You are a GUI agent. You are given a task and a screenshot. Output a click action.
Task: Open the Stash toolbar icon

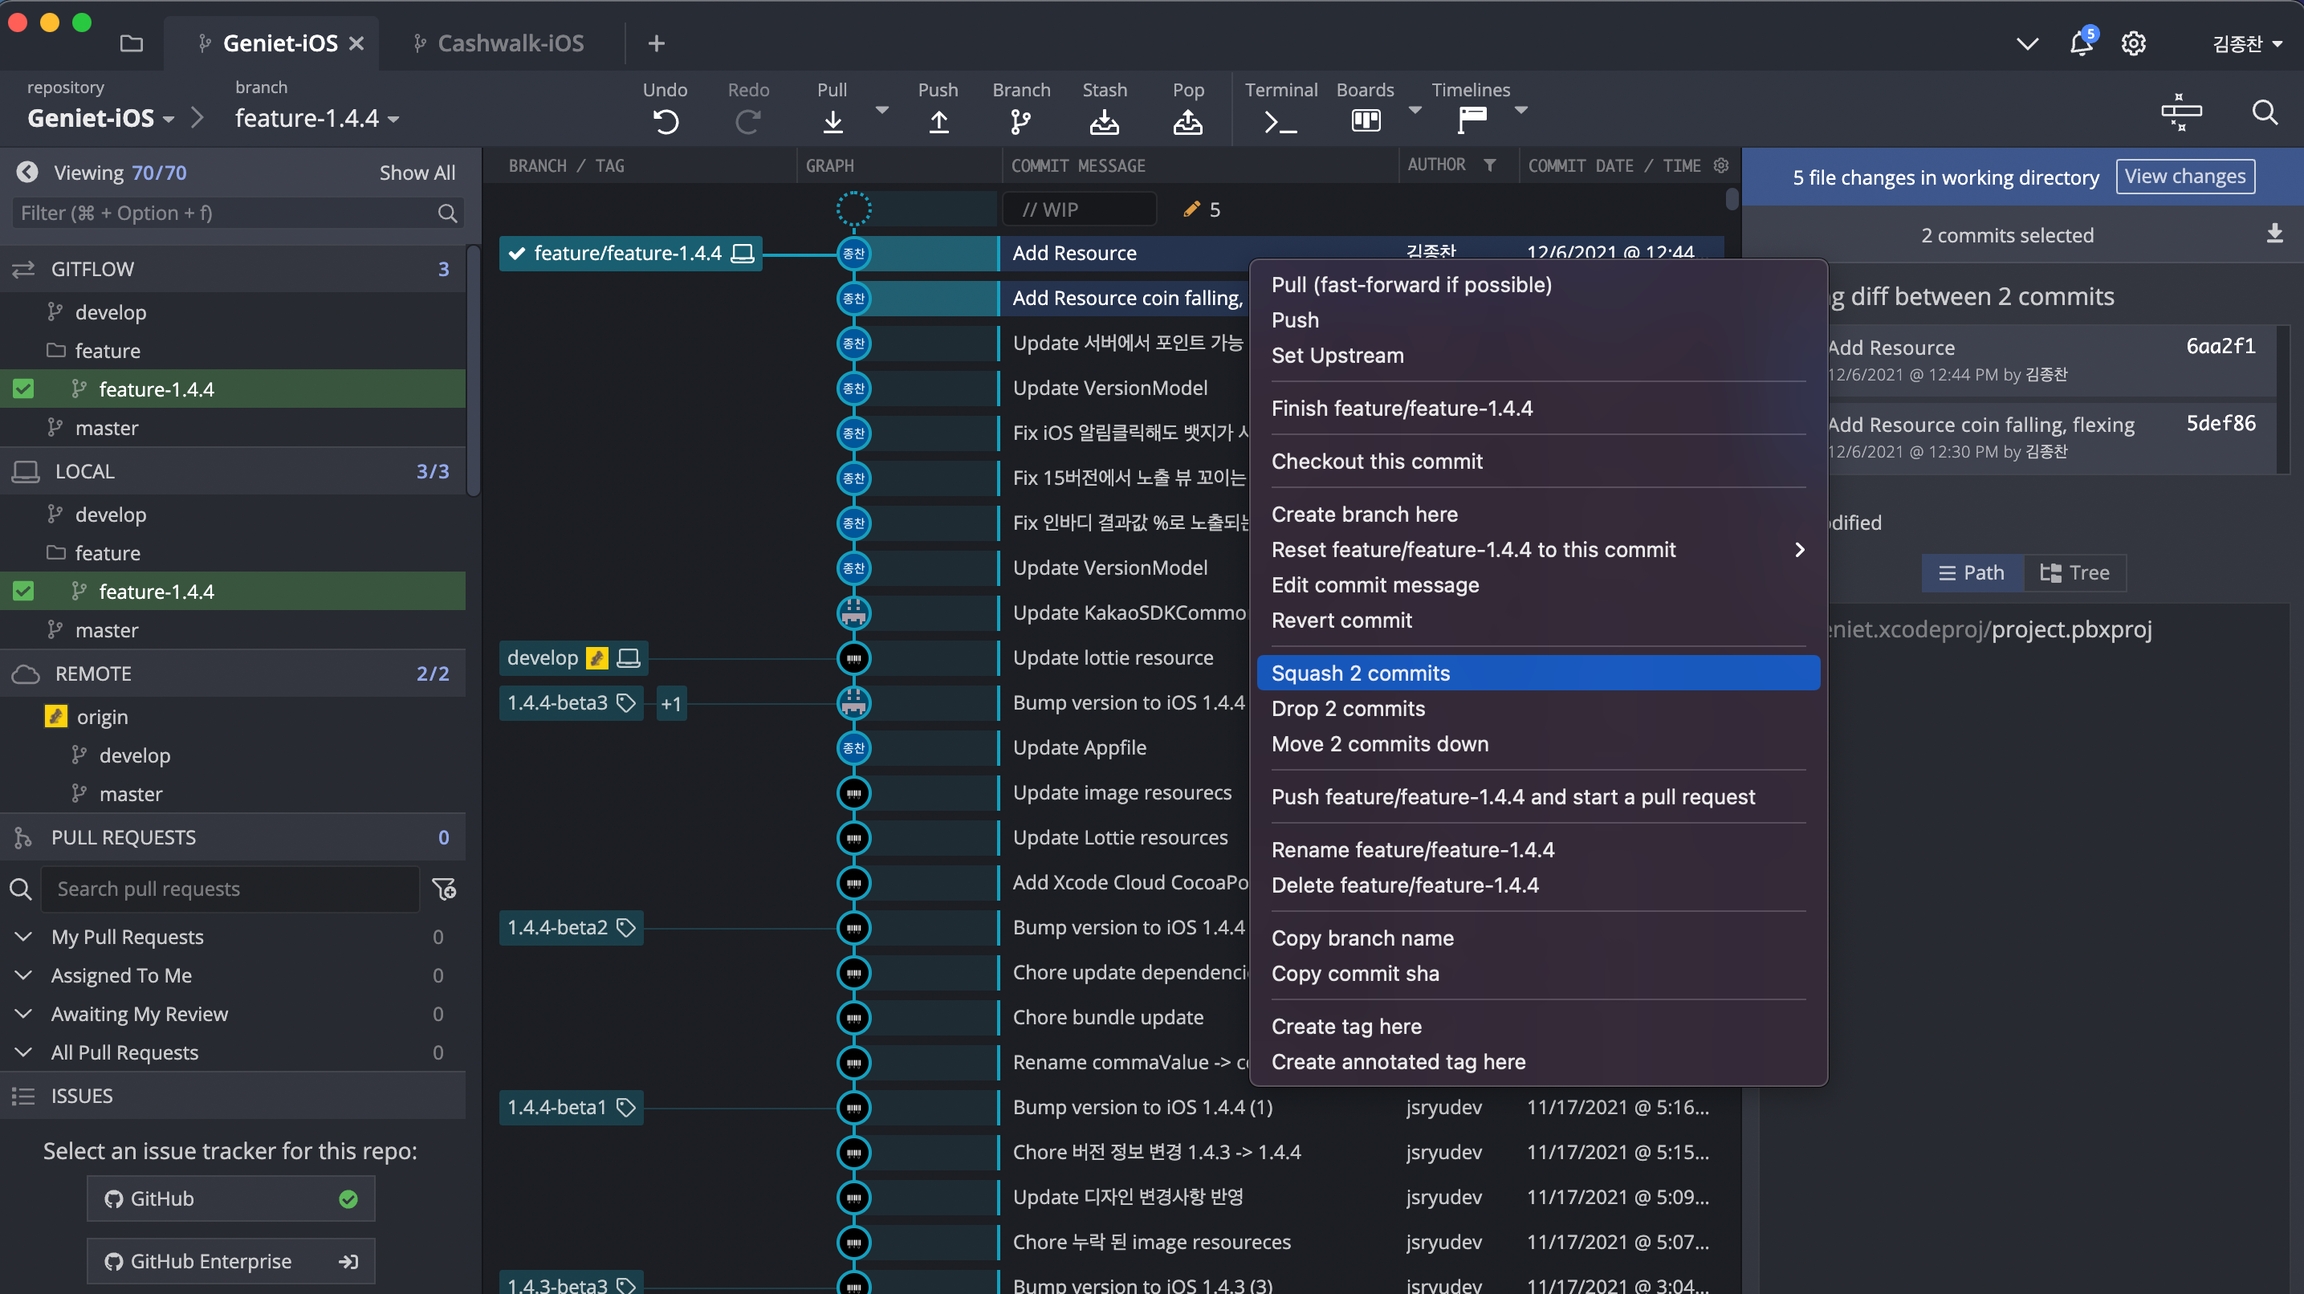(x=1104, y=121)
